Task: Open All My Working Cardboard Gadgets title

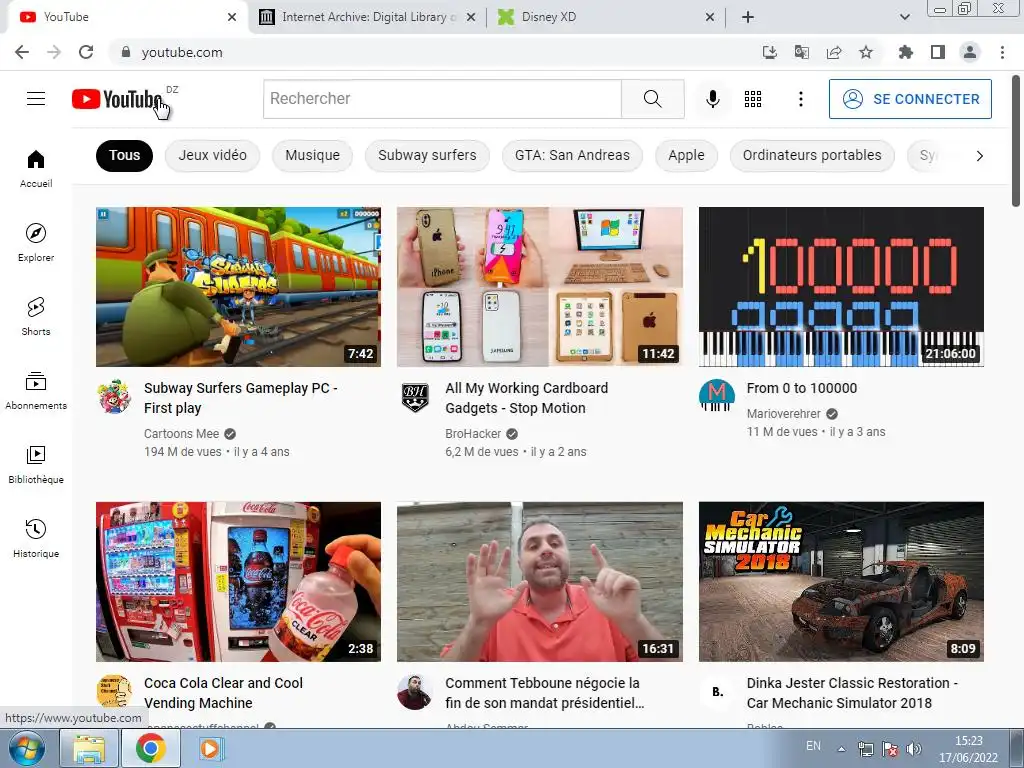Action: pyautogui.click(x=526, y=398)
